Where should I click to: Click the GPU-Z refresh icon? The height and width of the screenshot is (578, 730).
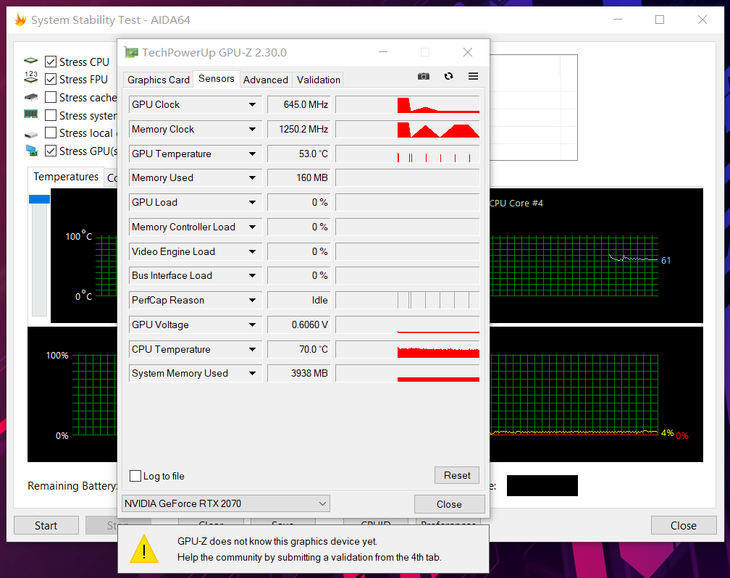448,77
